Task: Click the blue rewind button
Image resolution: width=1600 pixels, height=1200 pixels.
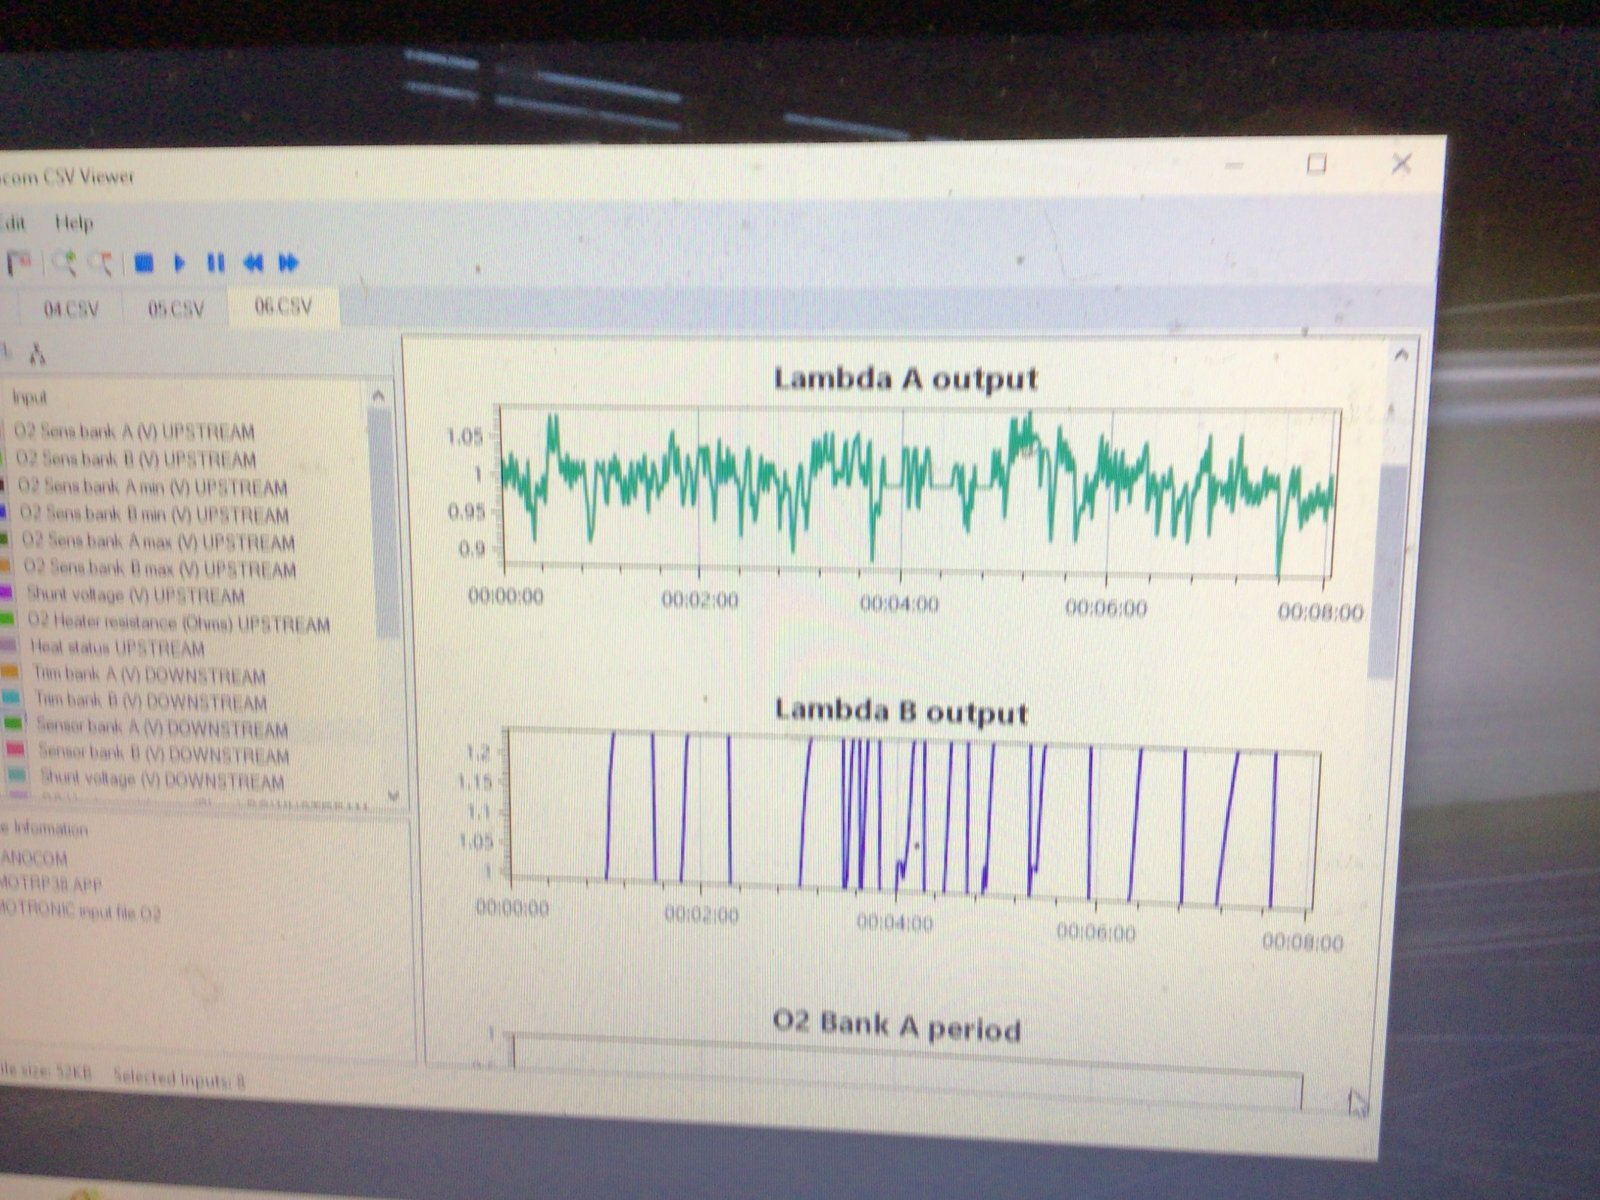Action: 253,263
